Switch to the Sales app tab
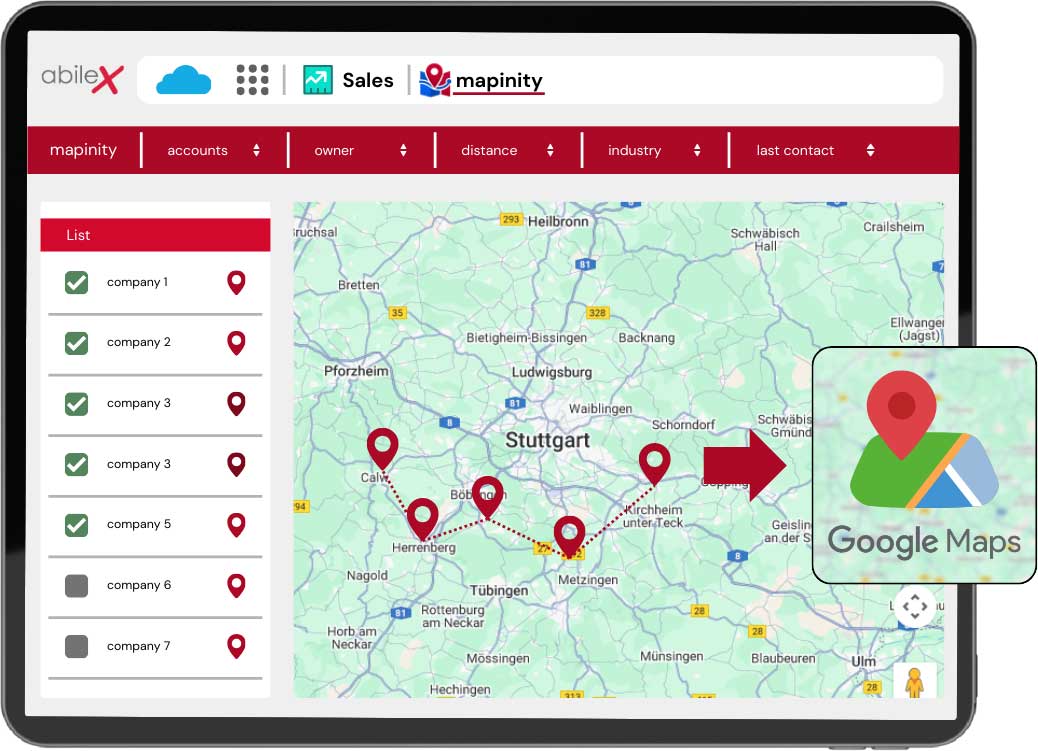The image size is (1038, 751). point(367,80)
